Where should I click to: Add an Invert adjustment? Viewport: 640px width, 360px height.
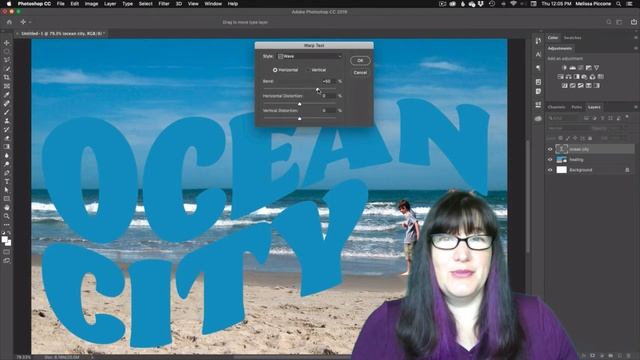tap(564, 86)
